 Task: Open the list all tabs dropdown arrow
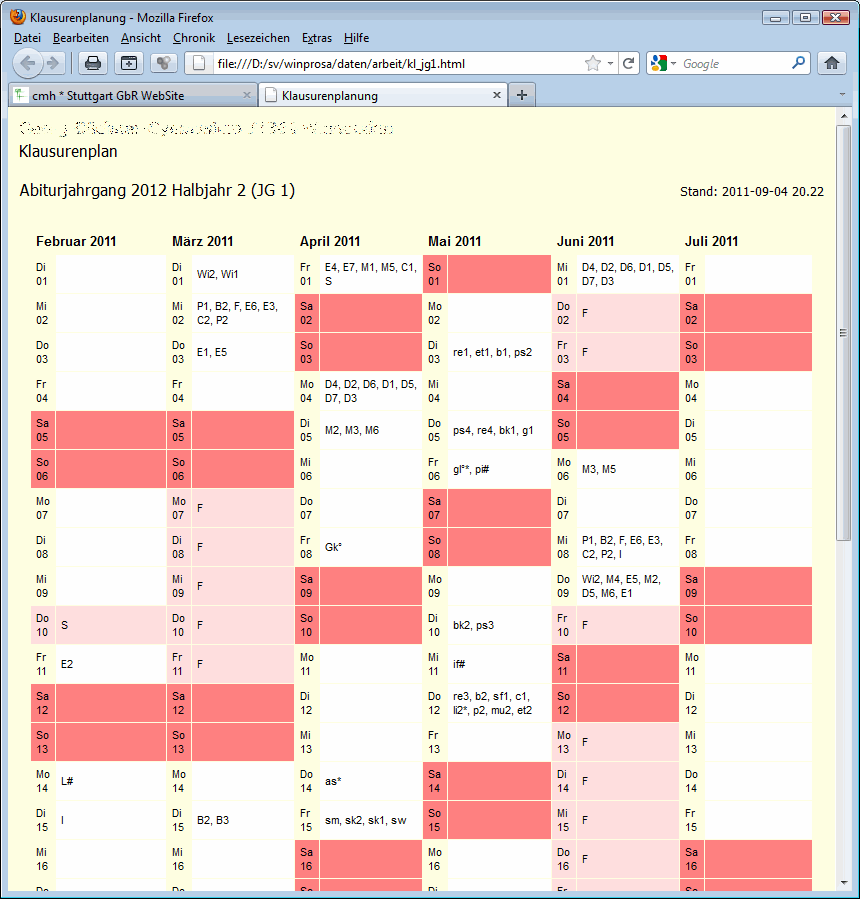coord(843,95)
